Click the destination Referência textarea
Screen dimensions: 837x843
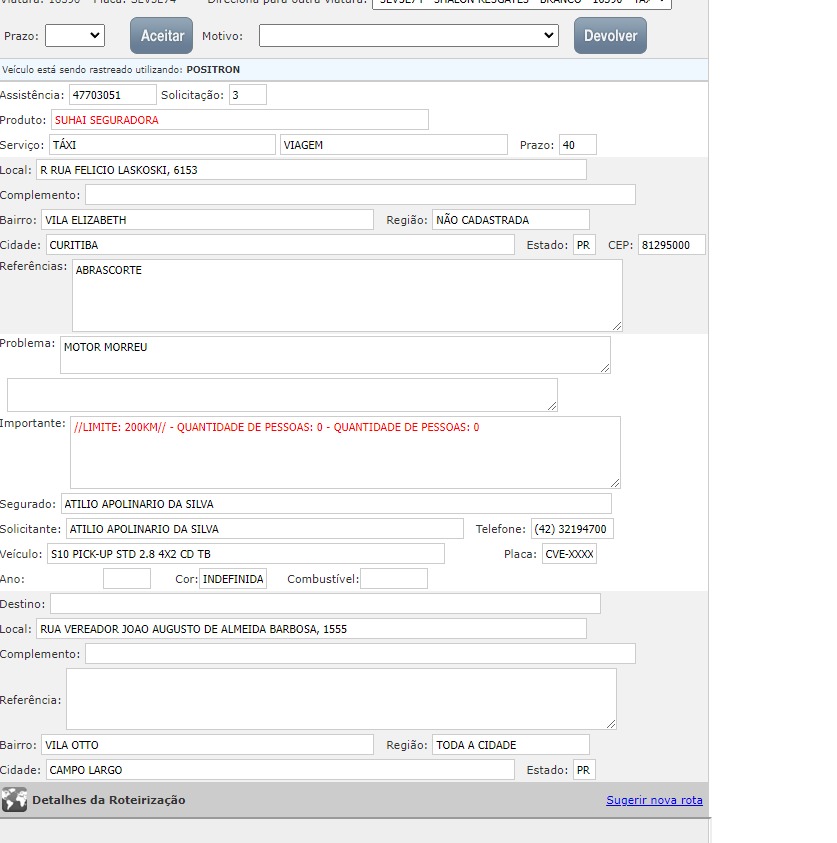(x=341, y=699)
